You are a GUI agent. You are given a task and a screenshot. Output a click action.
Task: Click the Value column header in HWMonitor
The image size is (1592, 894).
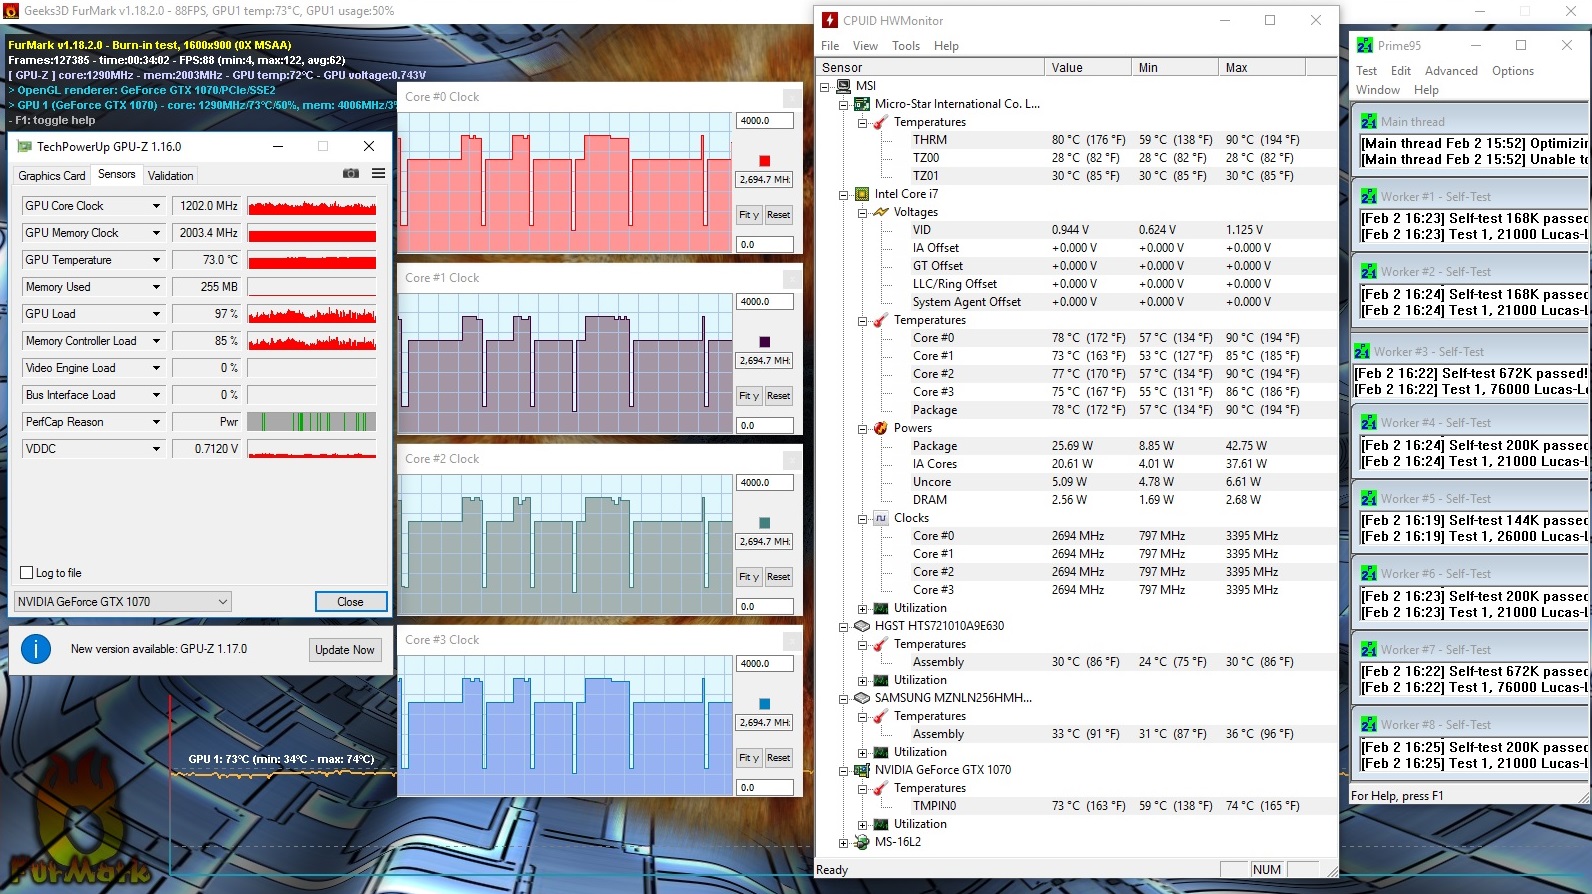tap(1087, 68)
